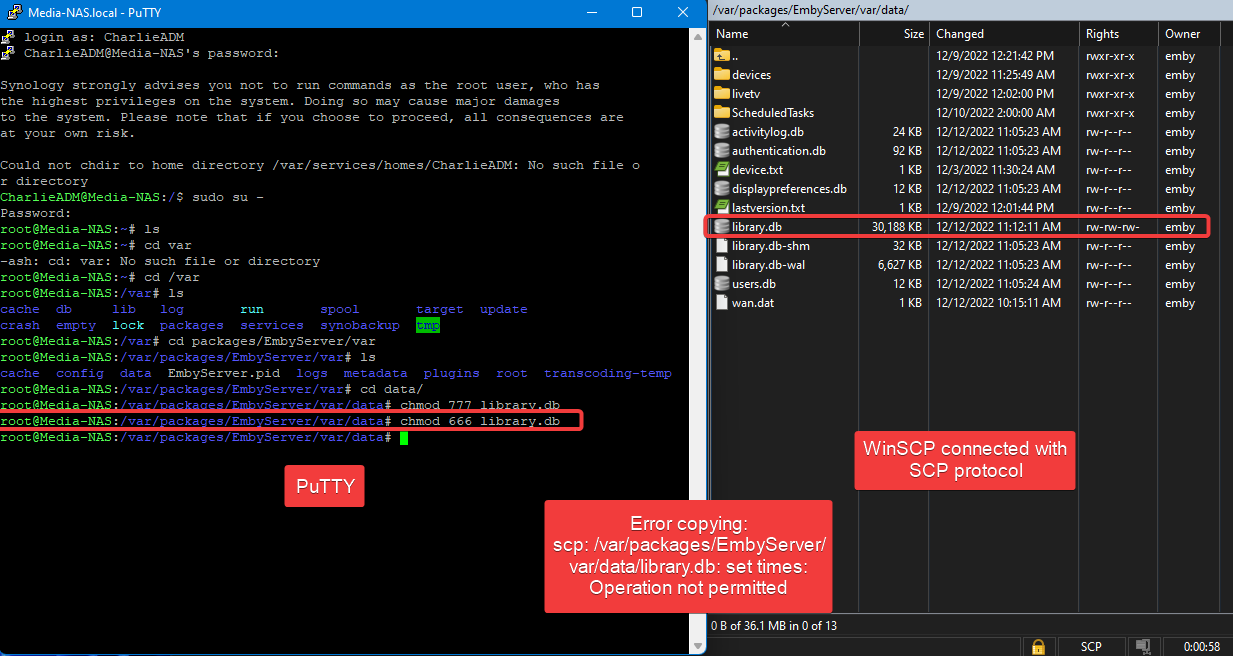Select the lastversion.txt file name
Screen dimensions: 1233x656
(x=768, y=208)
